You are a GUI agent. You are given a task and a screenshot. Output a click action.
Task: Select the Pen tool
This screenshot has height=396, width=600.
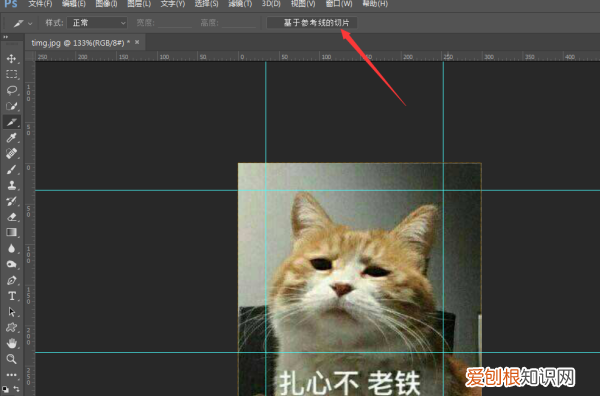click(x=11, y=280)
